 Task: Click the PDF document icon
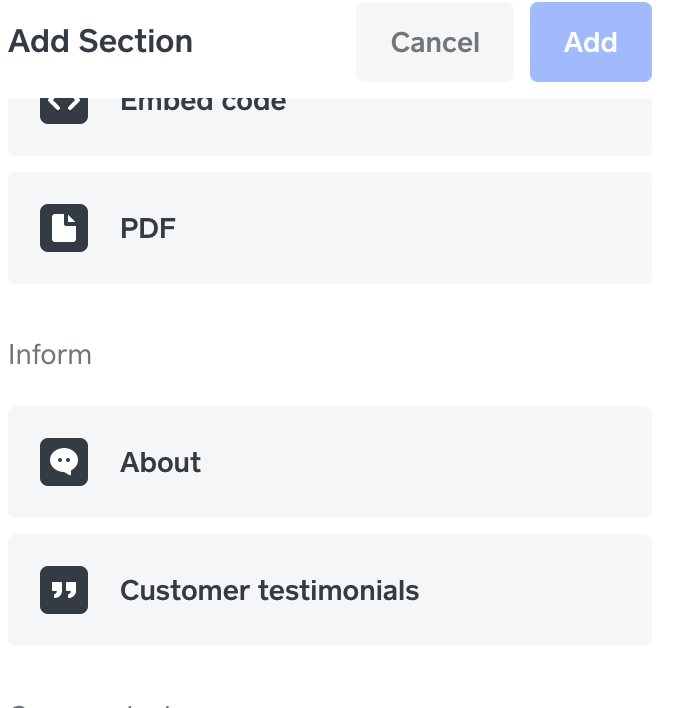pyautogui.click(x=64, y=228)
